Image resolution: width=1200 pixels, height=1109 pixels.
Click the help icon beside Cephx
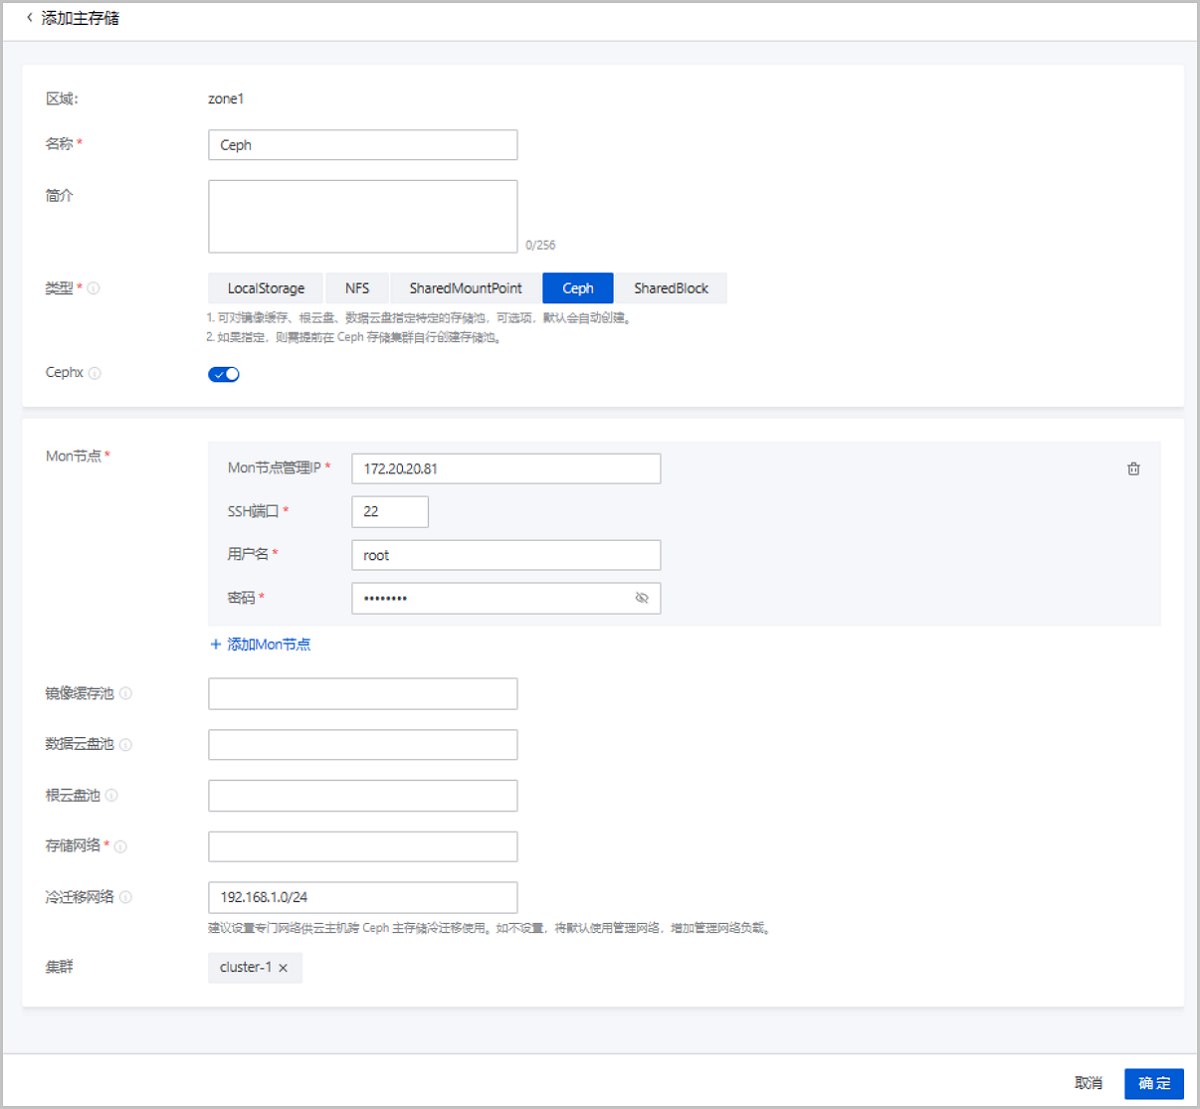tap(95, 372)
